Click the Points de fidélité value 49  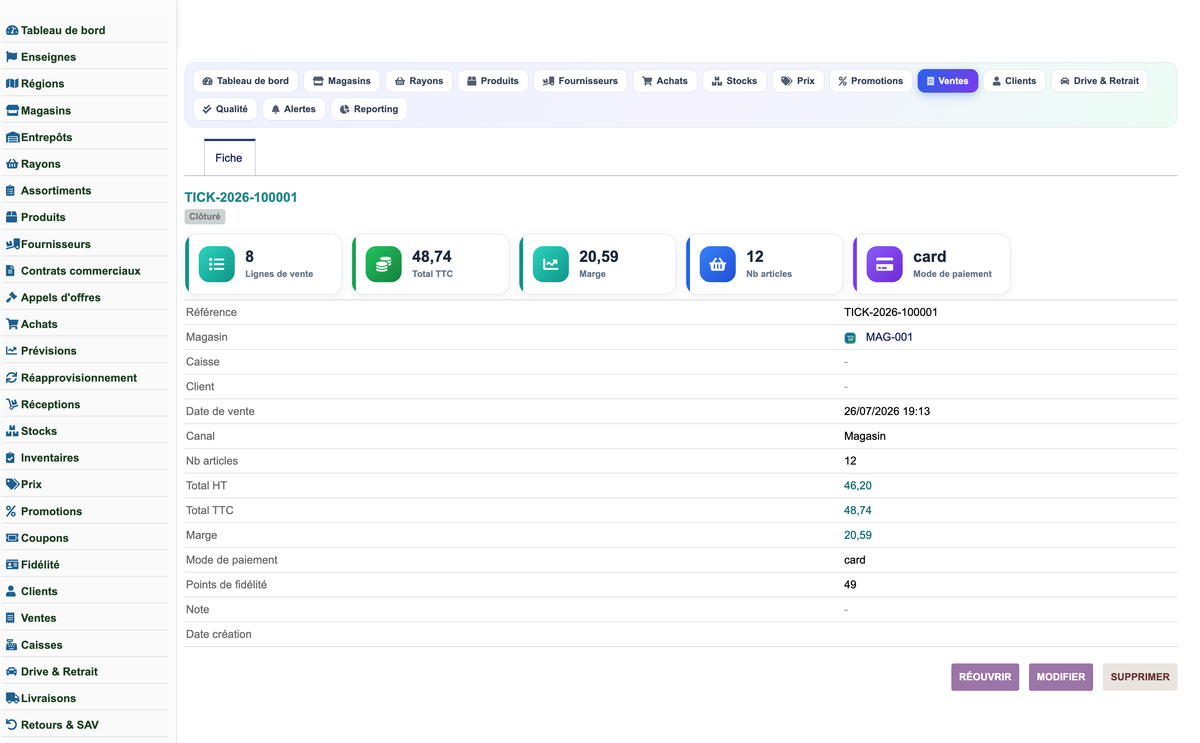coord(850,585)
